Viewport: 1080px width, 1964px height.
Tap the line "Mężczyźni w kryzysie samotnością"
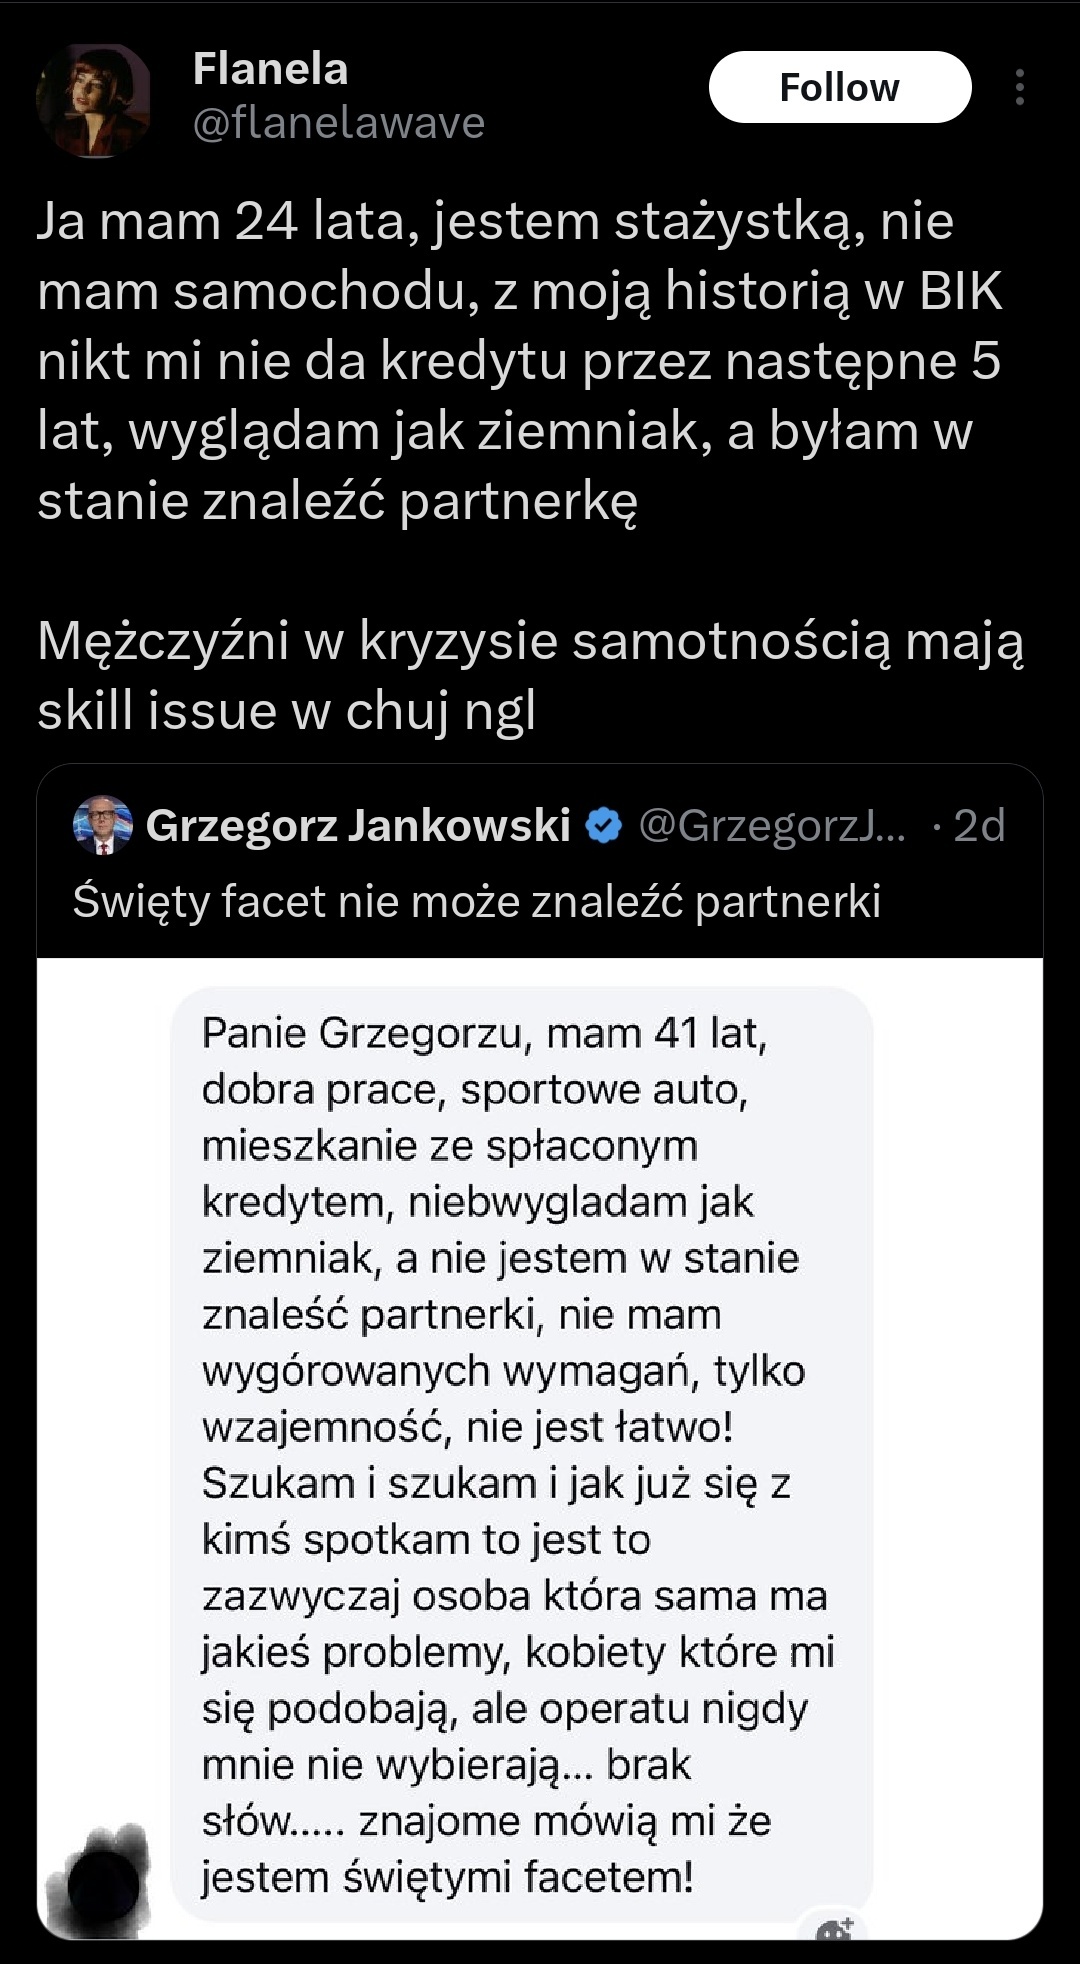(x=530, y=641)
